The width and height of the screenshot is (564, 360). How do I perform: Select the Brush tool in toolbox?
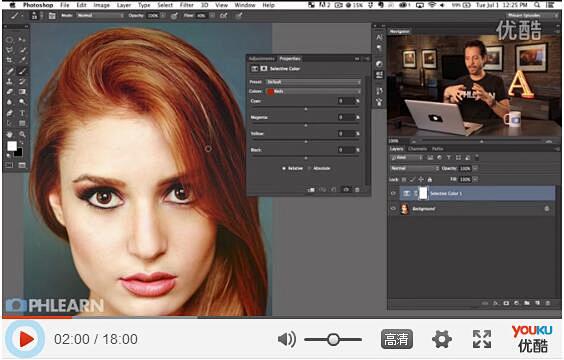(x=22, y=71)
